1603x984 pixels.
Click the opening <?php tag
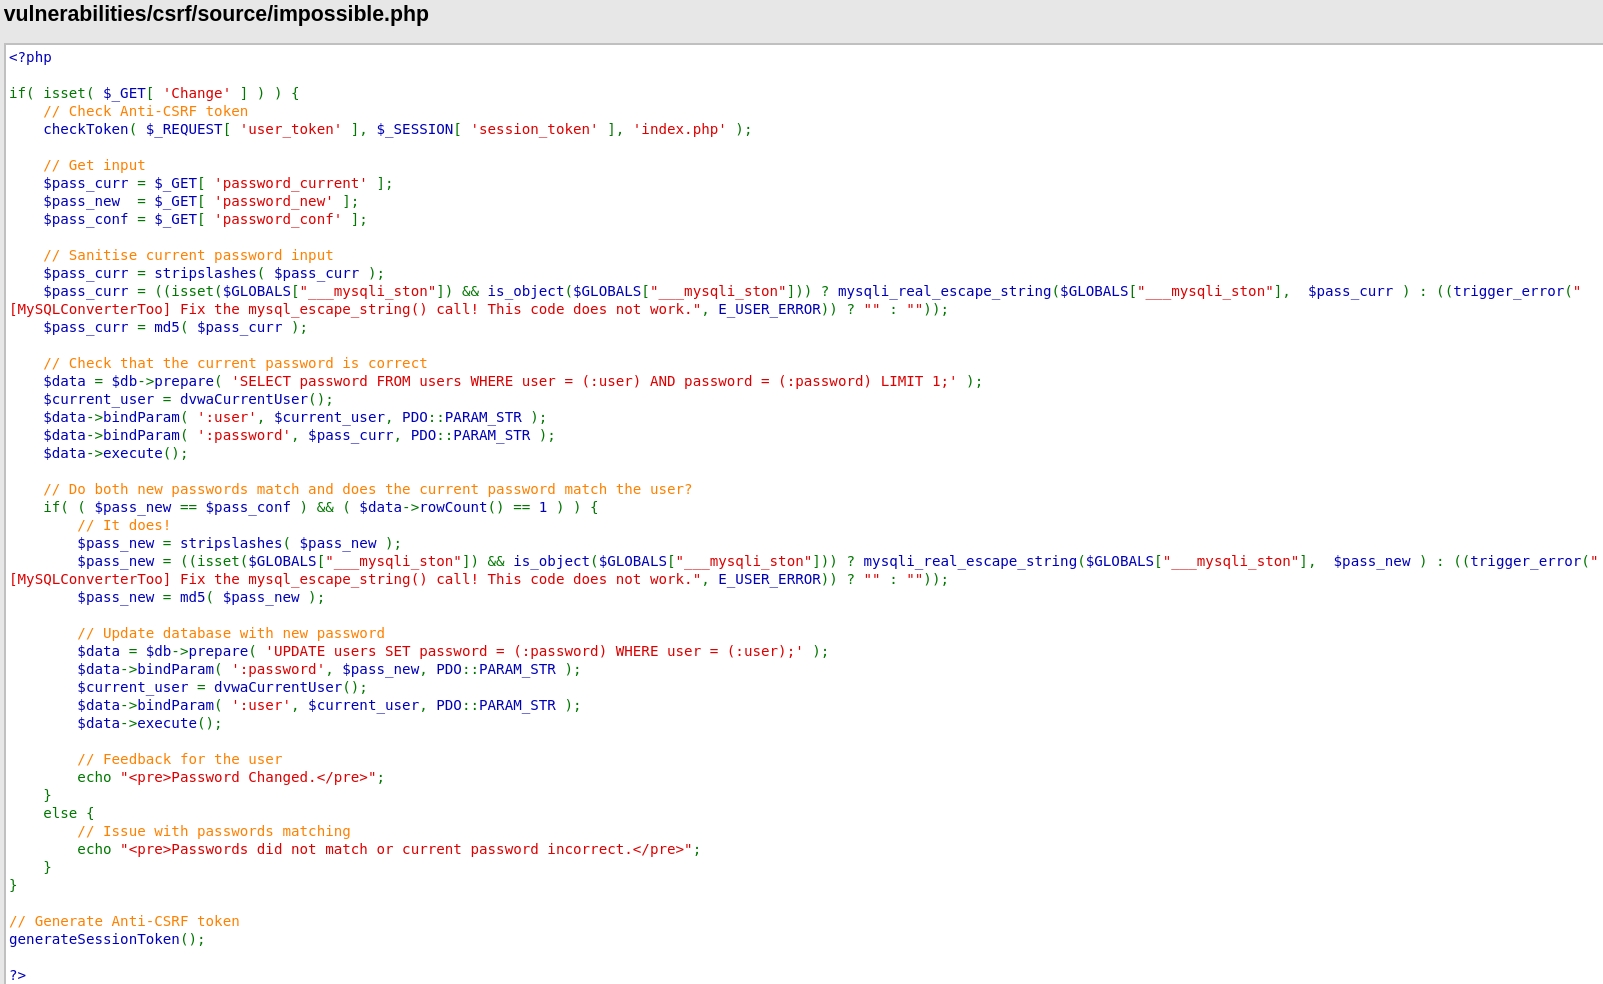pyautogui.click(x=30, y=57)
